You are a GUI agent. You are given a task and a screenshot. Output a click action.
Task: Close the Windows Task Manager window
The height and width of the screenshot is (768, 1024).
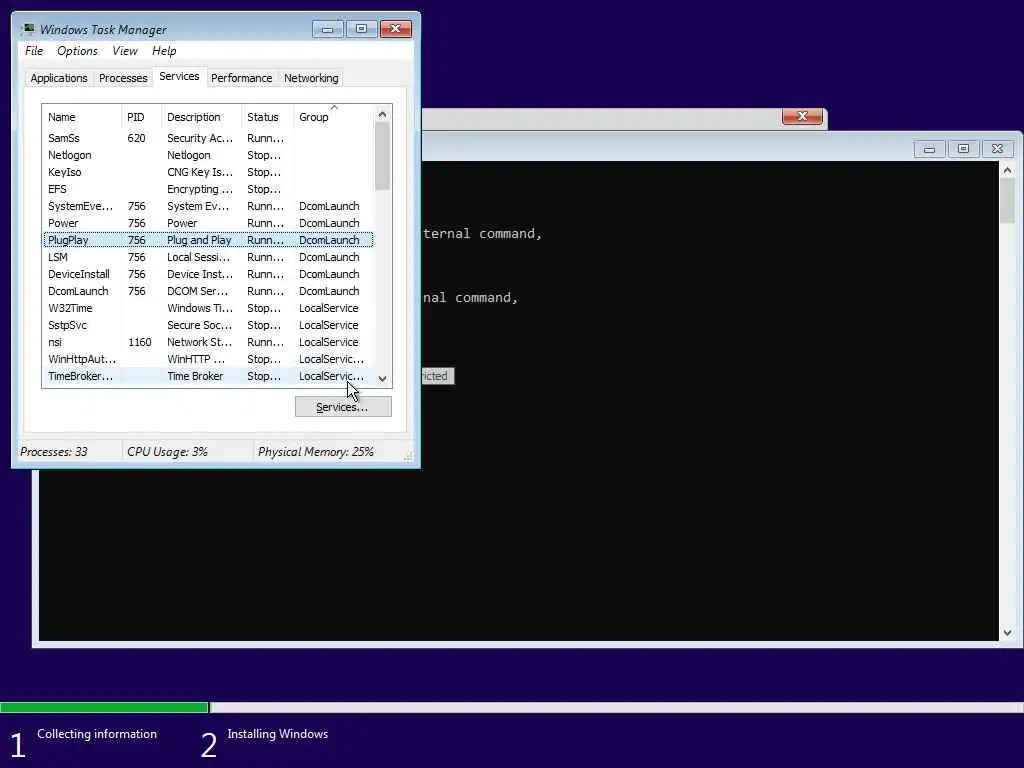[x=395, y=29]
